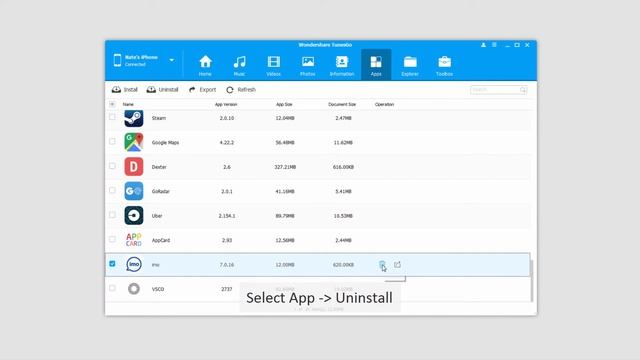Click the imo app icon
This screenshot has height=360, width=640.
134,264
